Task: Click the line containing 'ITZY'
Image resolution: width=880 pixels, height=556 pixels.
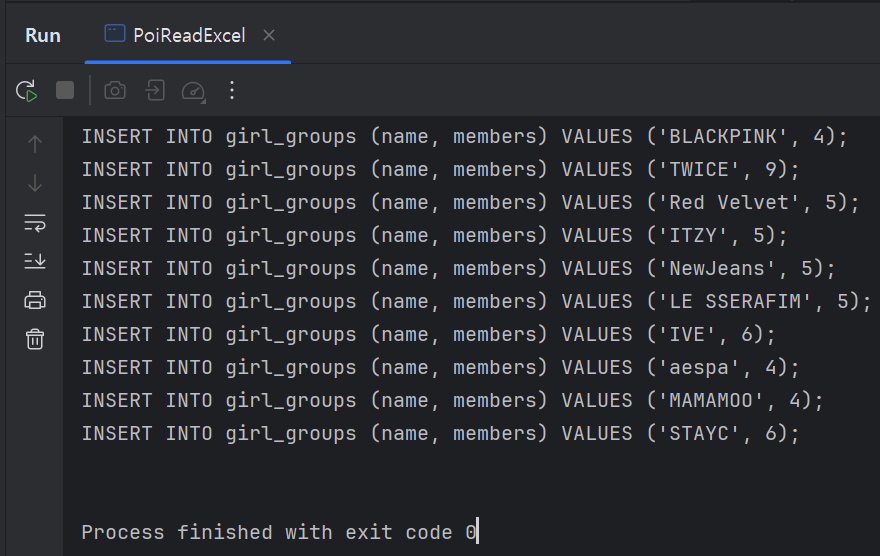Action: 435,236
